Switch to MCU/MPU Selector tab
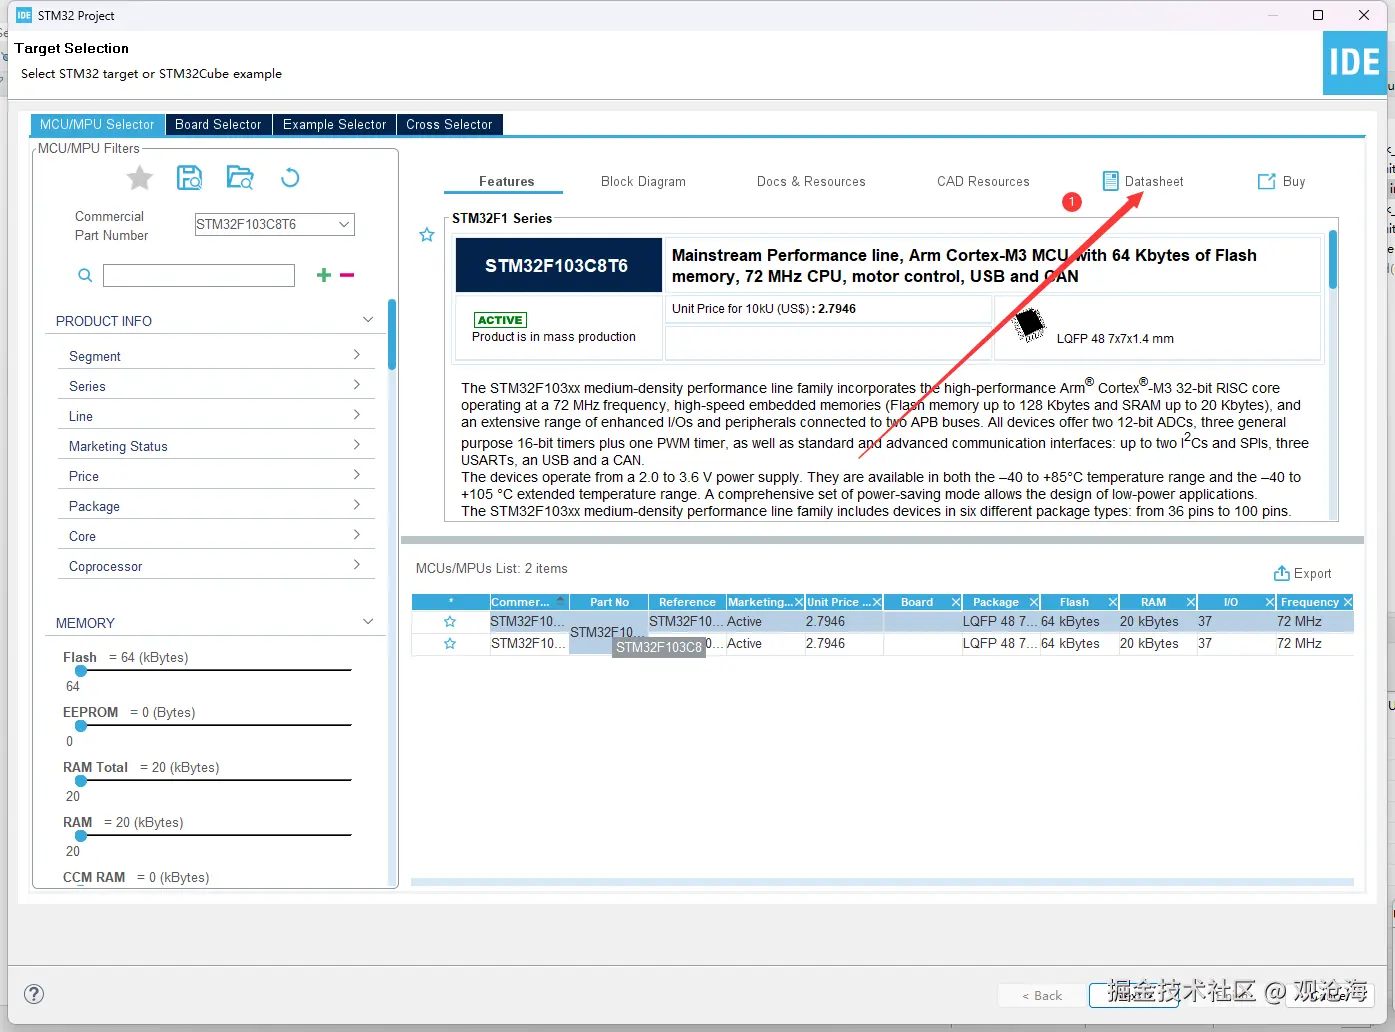The height and width of the screenshot is (1032, 1395). pyautogui.click(x=97, y=124)
